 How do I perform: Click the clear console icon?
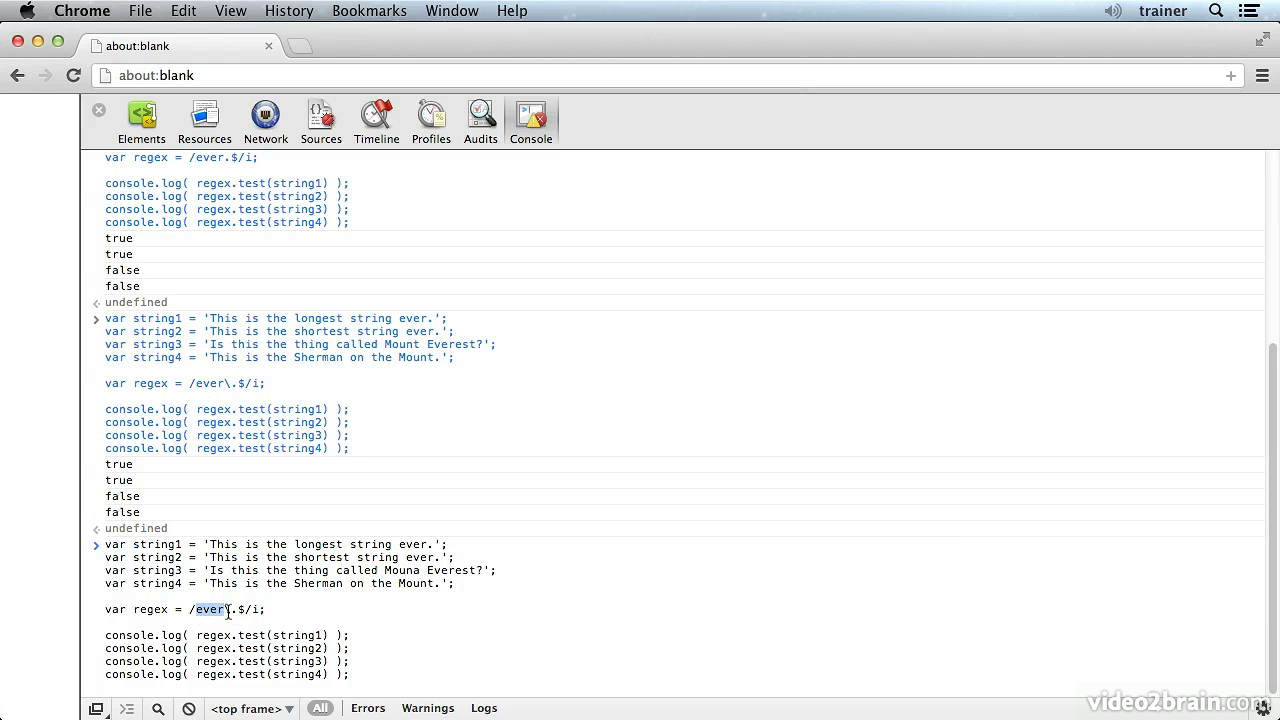tap(189, 709)
